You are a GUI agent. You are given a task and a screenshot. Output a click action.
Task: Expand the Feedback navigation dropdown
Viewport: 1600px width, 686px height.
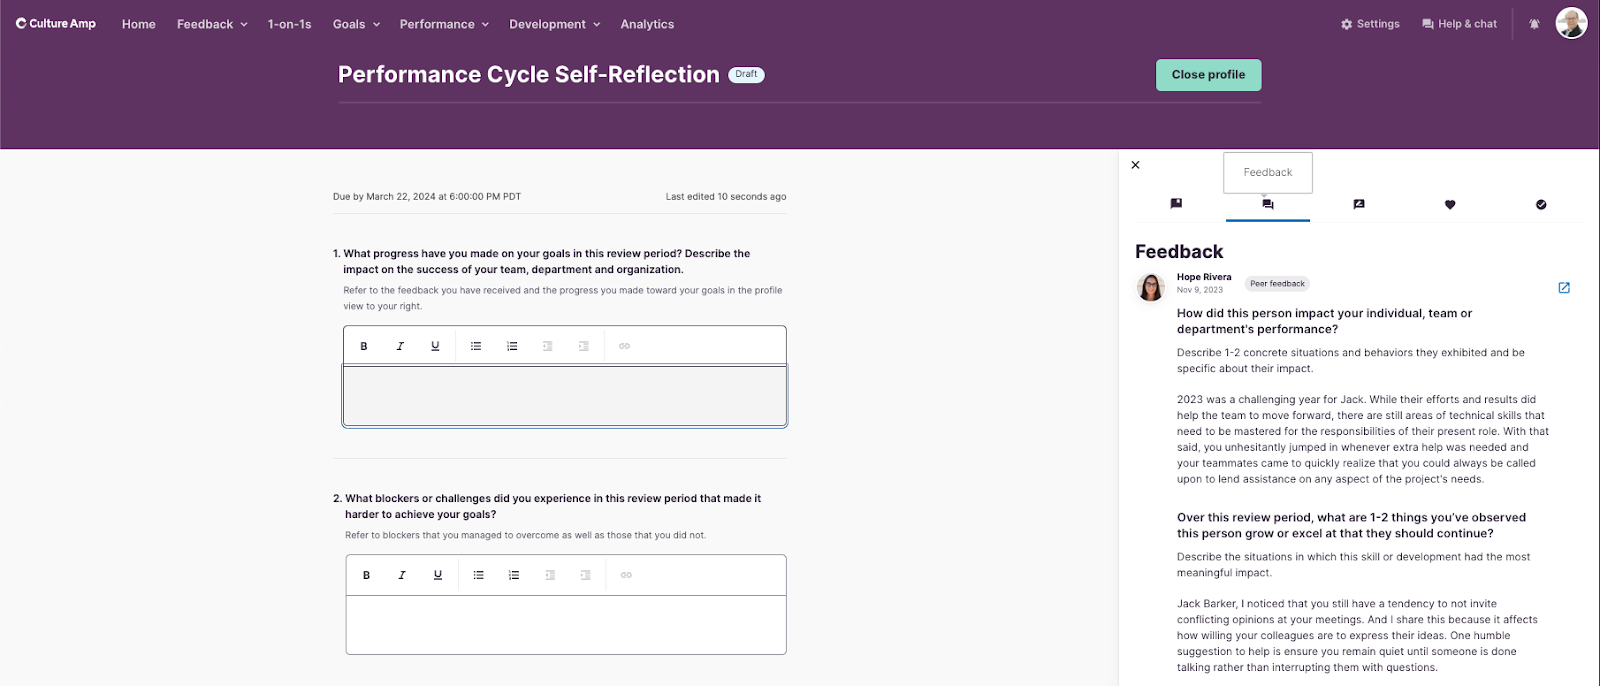212,24
